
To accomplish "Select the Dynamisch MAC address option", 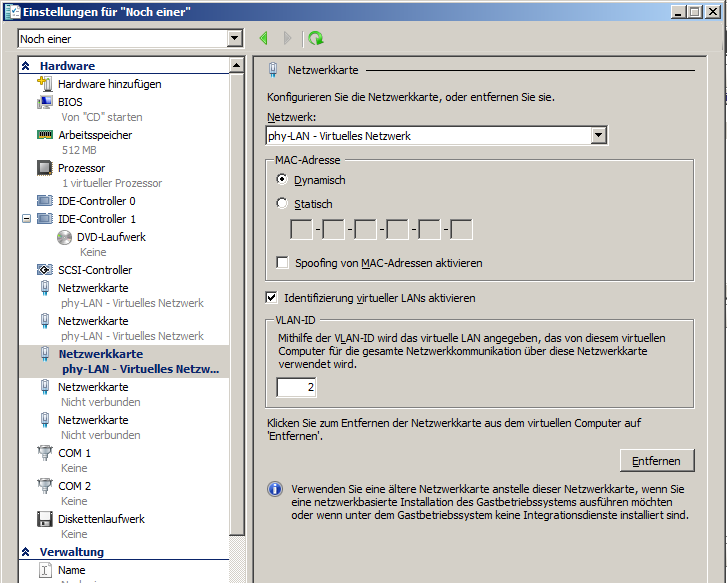I will [x=281, y=179].
